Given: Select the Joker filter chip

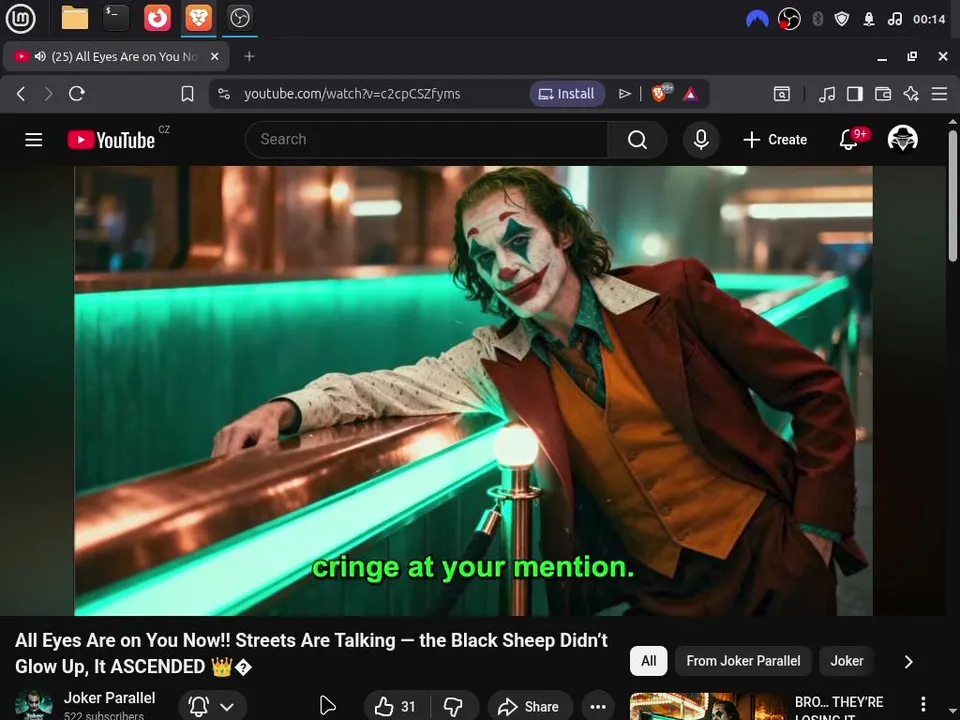Looking at the screenshot, I should (x=847, y=661).
